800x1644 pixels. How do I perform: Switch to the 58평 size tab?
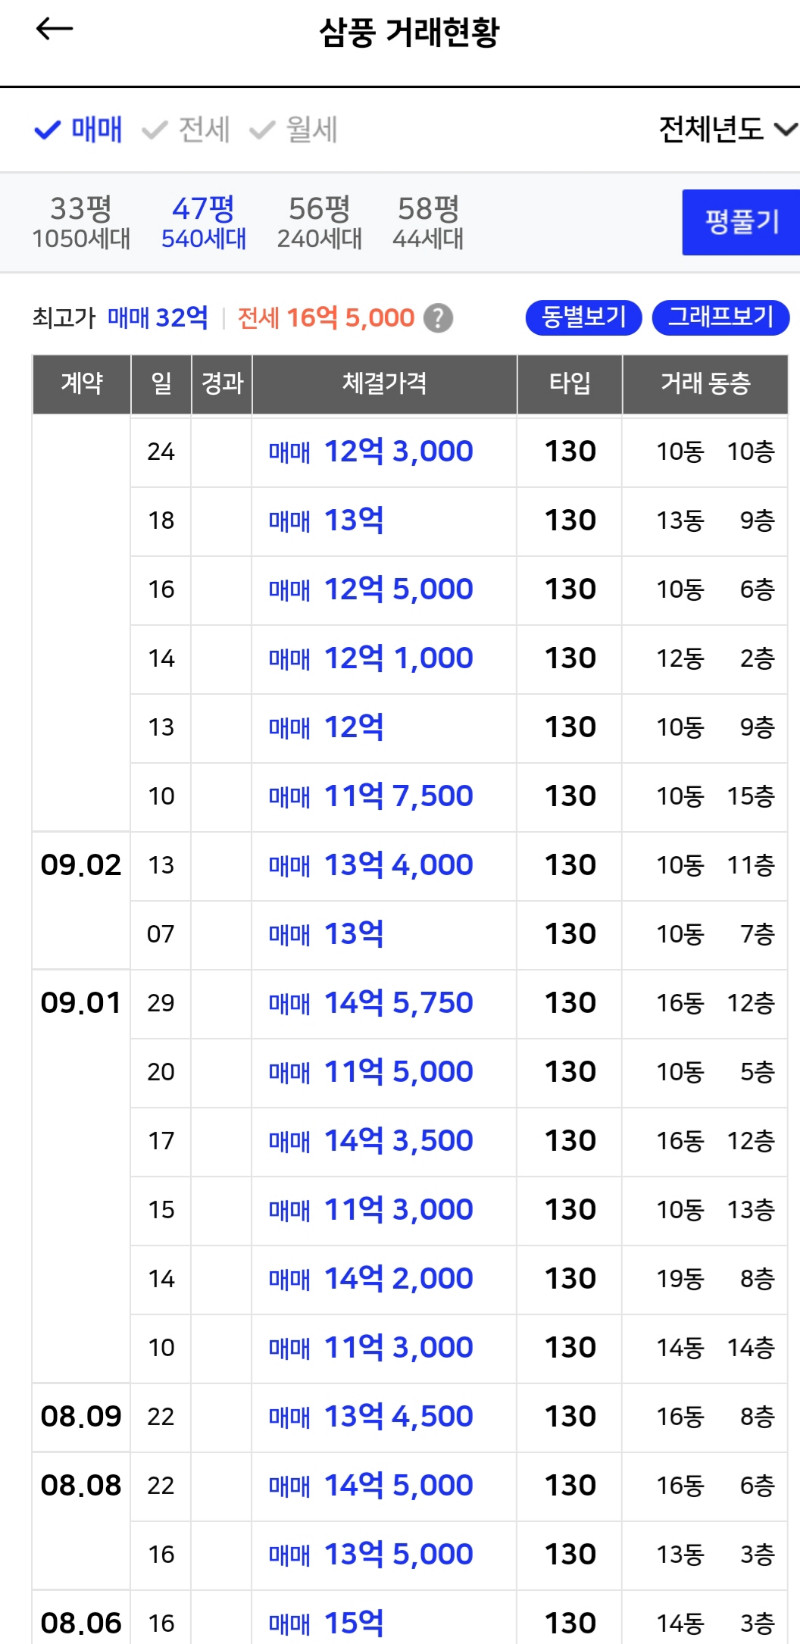point(428,222)
